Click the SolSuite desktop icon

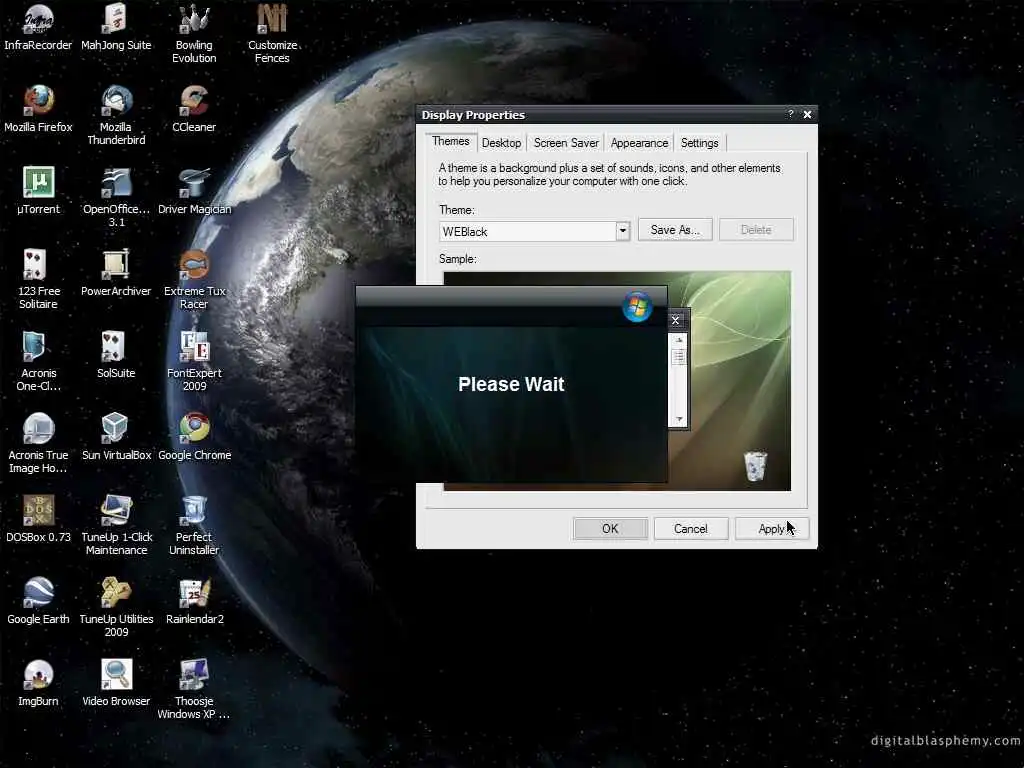(116, 355)
